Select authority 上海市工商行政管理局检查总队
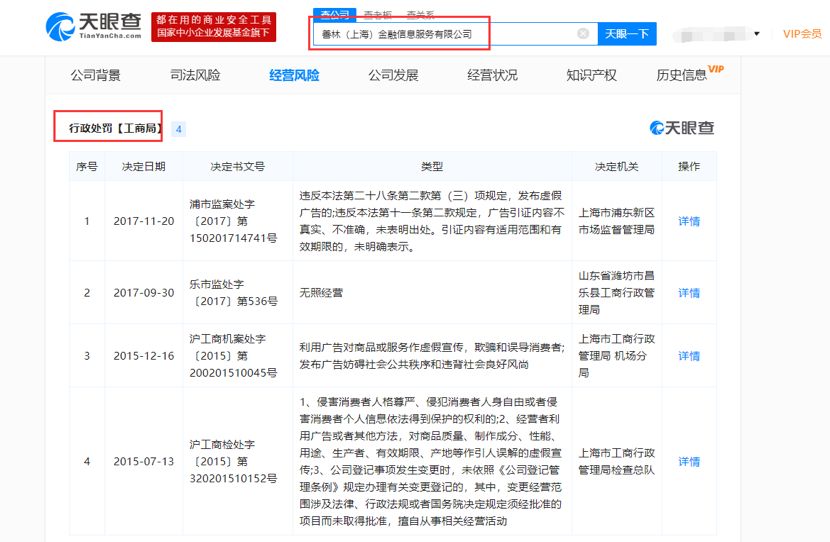 [x=616, y=462]
